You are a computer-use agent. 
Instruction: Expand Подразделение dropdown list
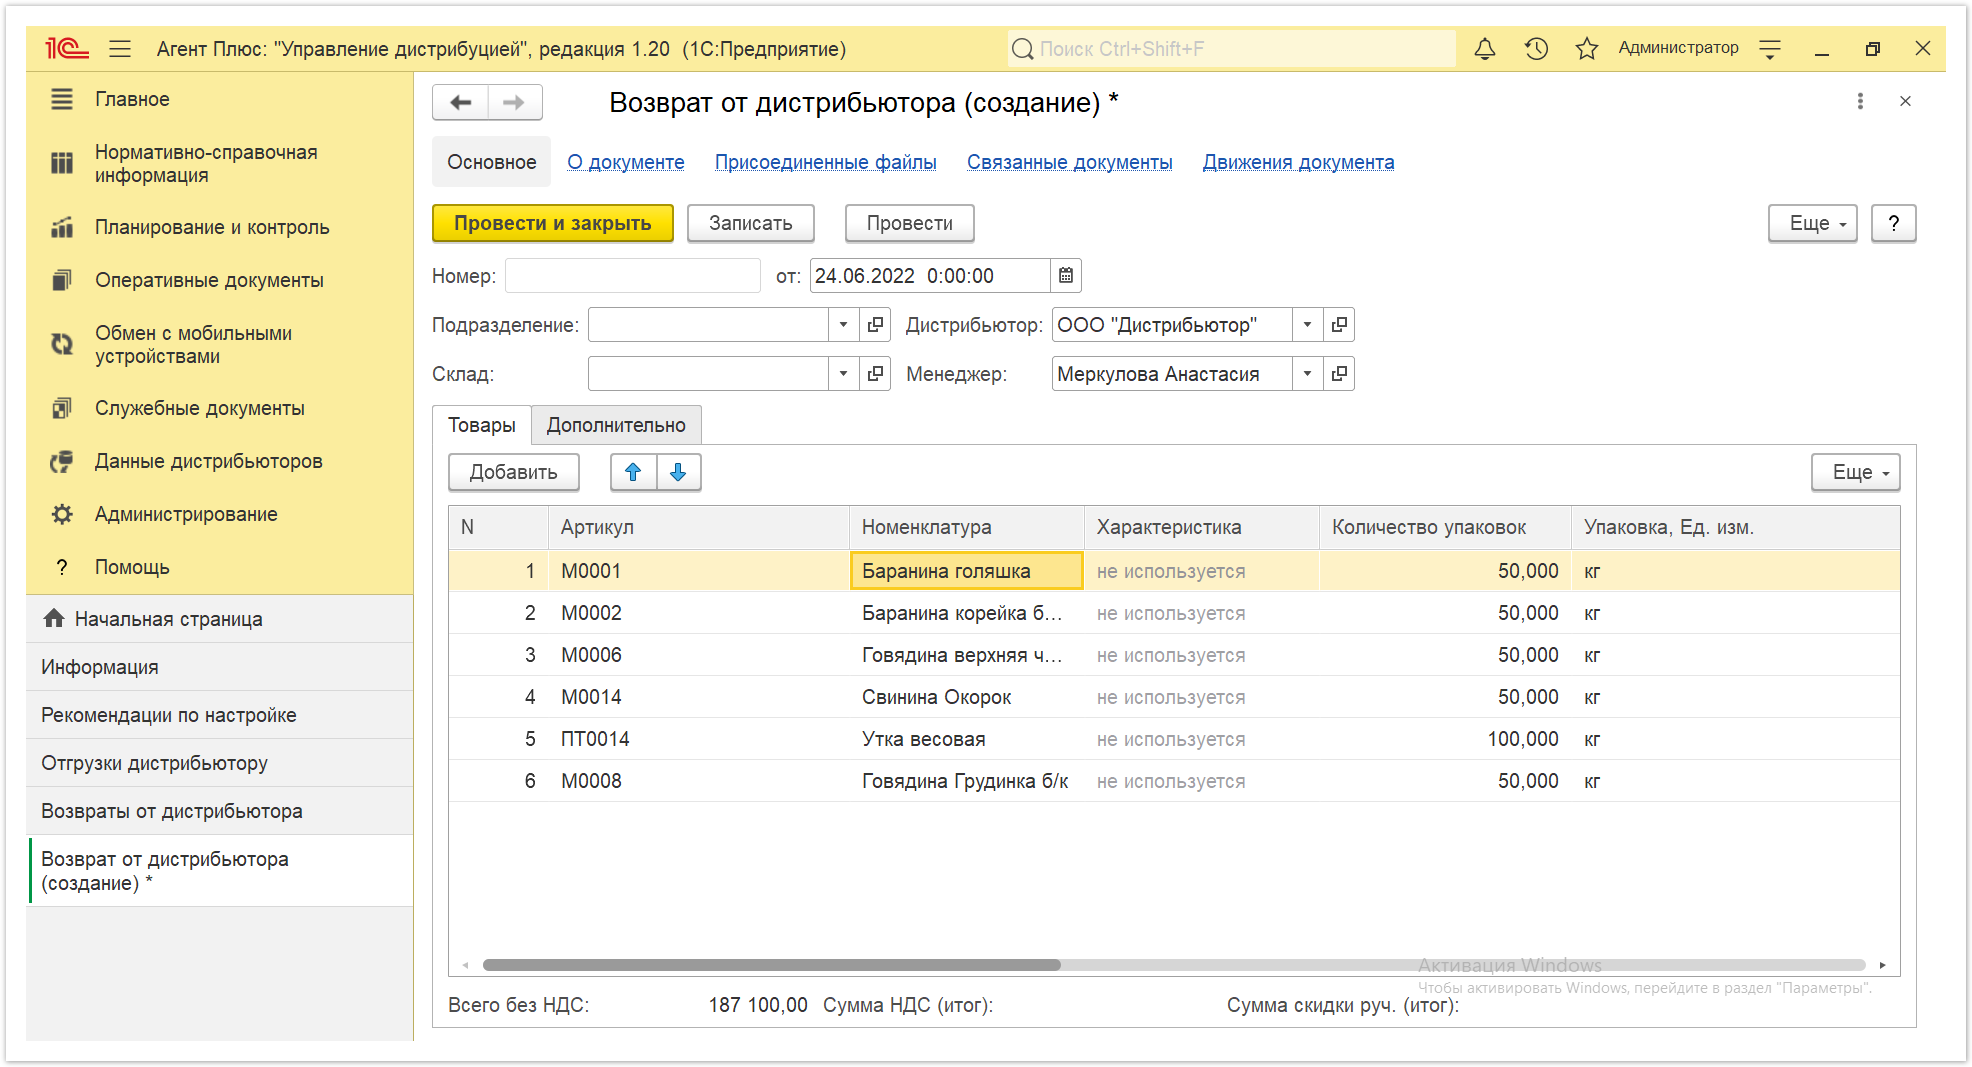843,325
